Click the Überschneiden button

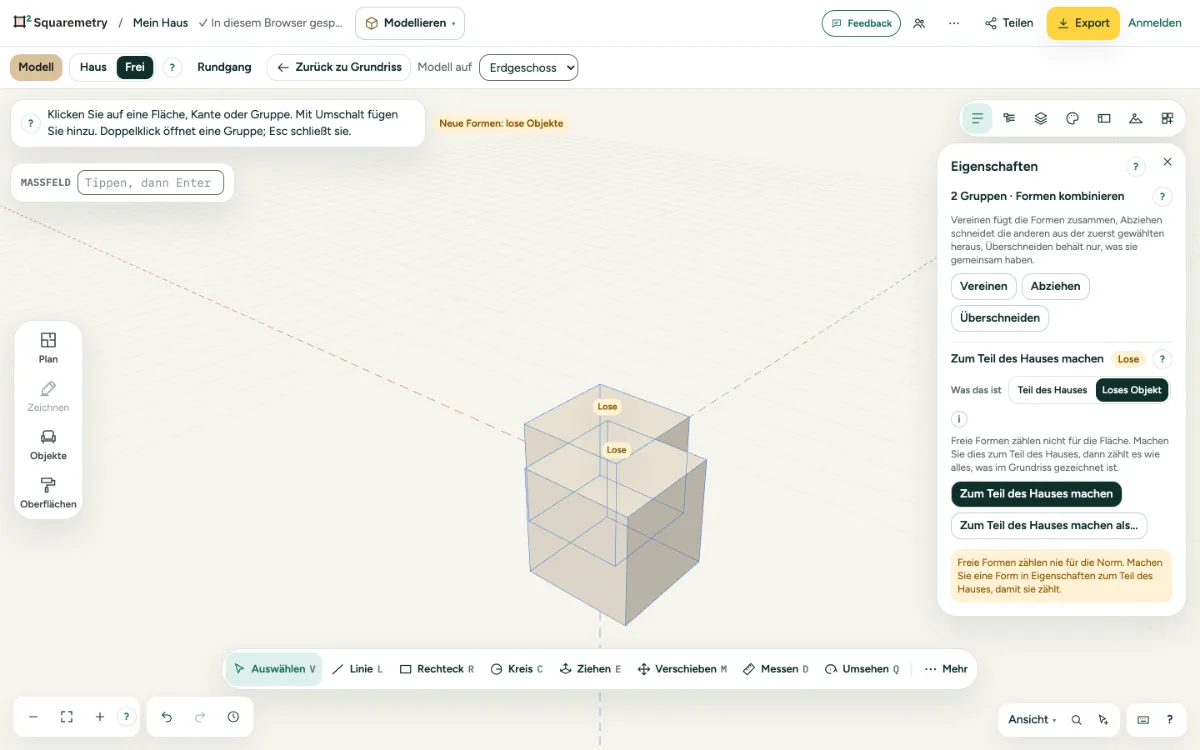point(1000,318)
